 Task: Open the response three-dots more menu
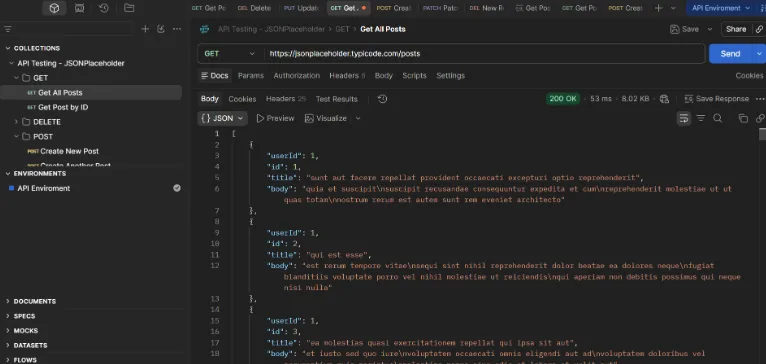760,99
